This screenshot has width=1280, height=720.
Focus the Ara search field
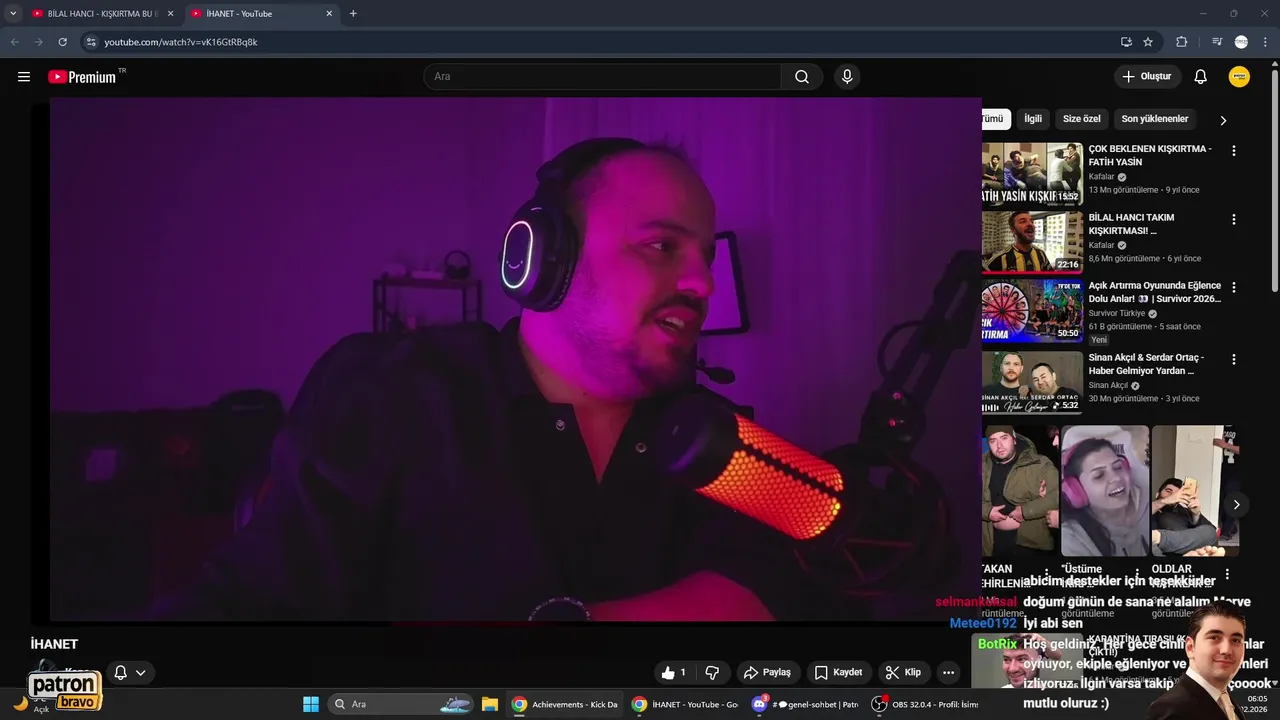click(602, 77)
